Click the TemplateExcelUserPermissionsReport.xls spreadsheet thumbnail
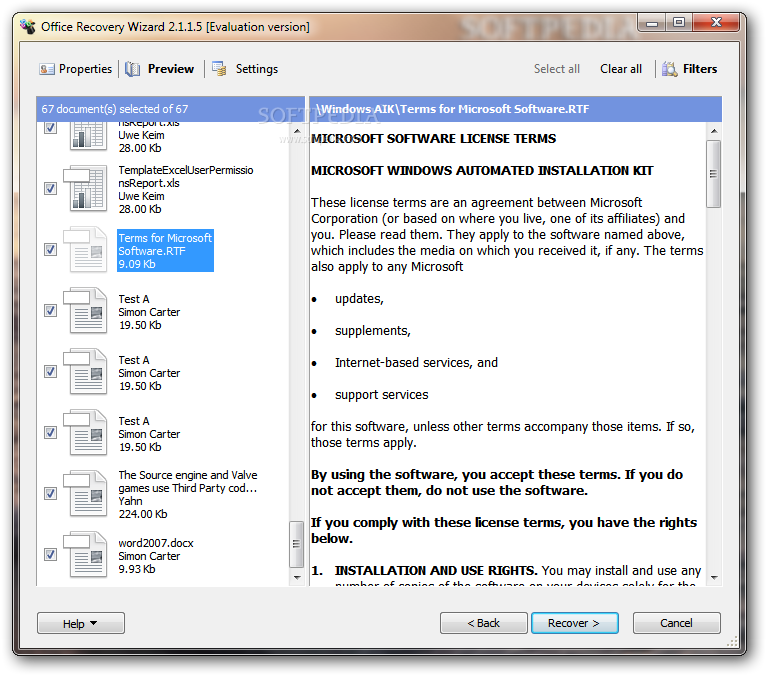Viewport: 767px width, 676px height. tap(85, 188)
